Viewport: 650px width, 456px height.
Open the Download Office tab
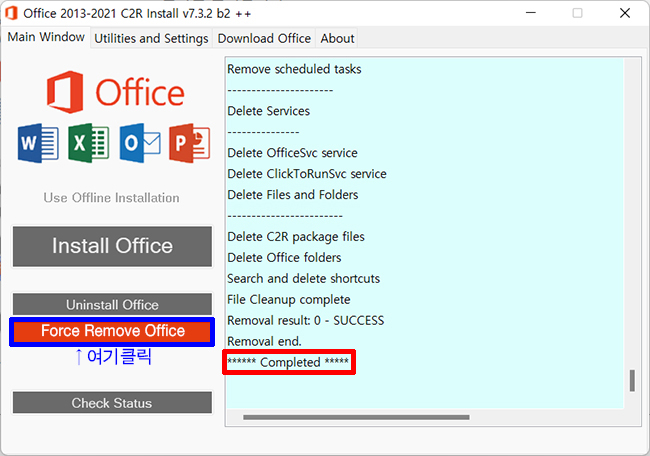264,39
